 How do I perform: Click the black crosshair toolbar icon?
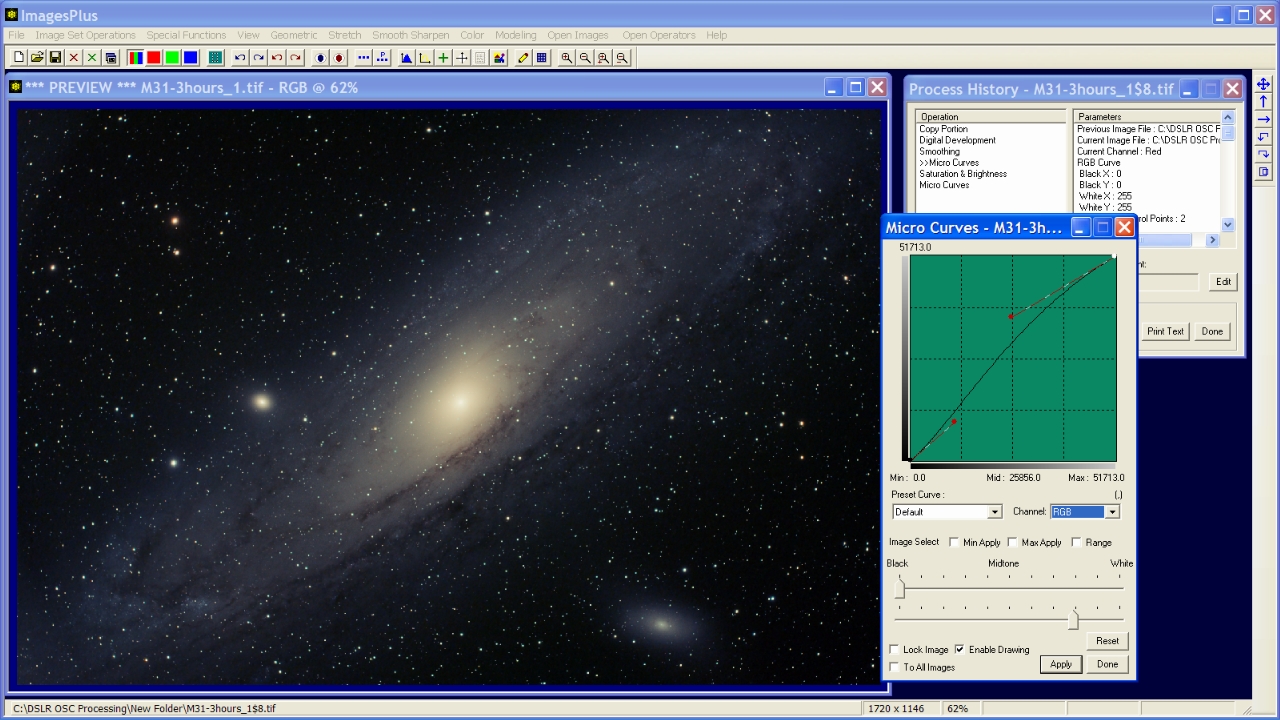tap(462, 58)
